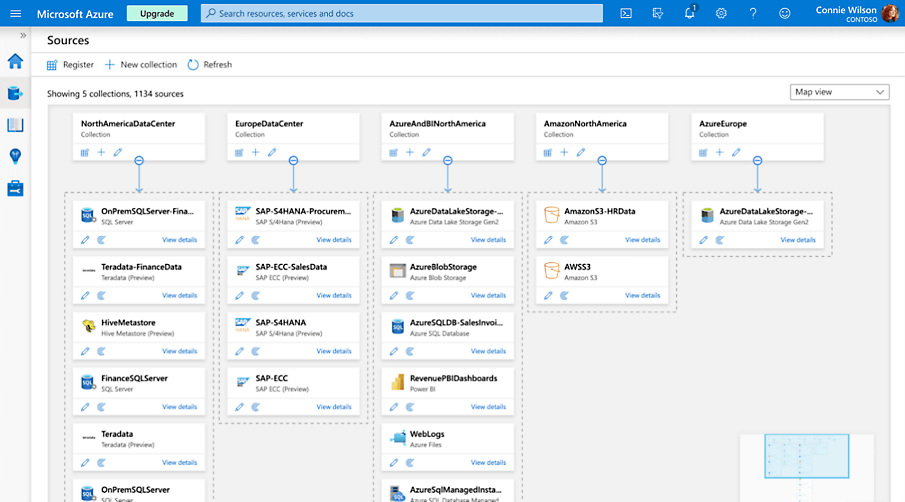Open the notifications bell icon
905x502 pixels.
coord(689,13)
